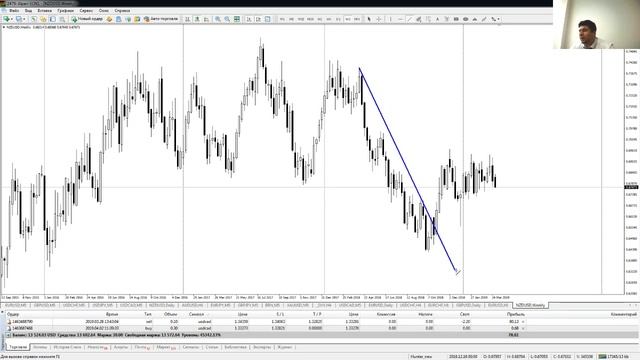
Task: Select the Trendline drawing tool
Action: click(409, 19)
